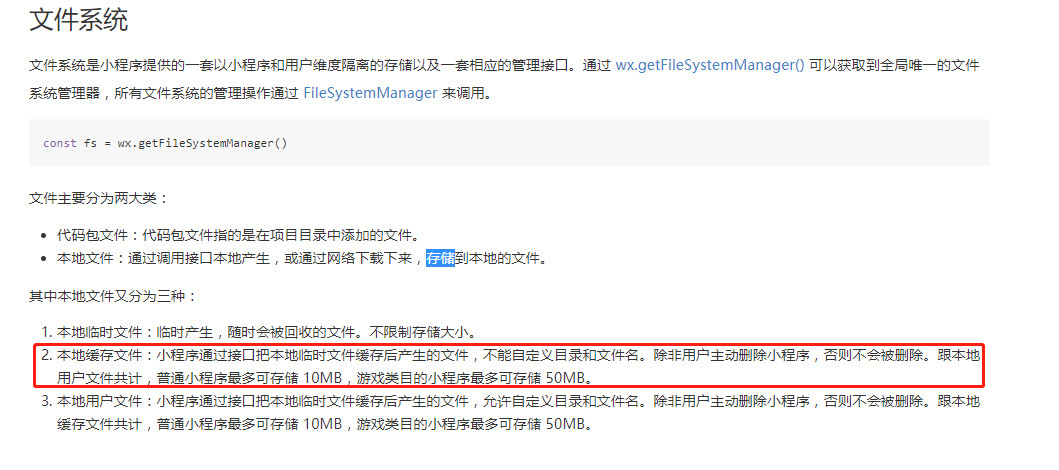The width and height of the screenshot is (1059, 470).
Task: Click the 文件系统 page heading
Action: click(78, 20)
